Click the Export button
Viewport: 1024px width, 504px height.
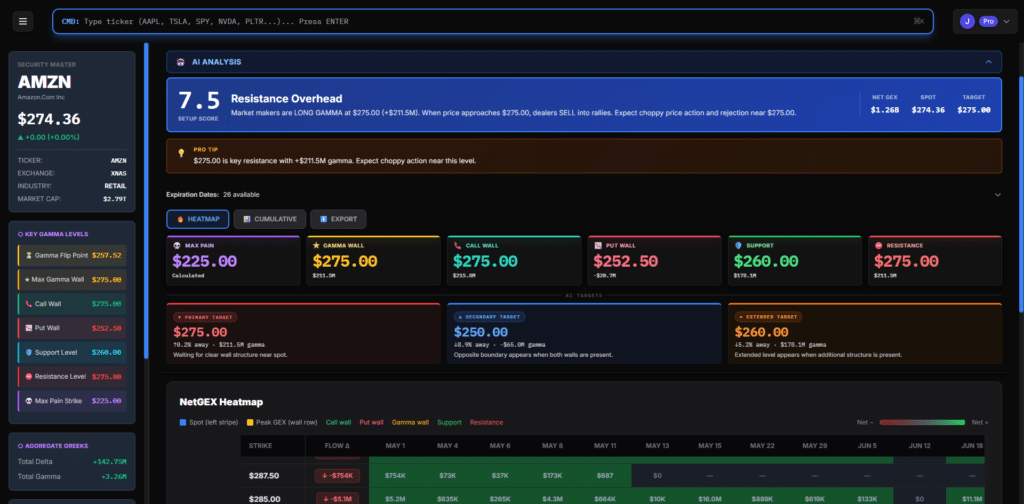click(x=338, y=219)
